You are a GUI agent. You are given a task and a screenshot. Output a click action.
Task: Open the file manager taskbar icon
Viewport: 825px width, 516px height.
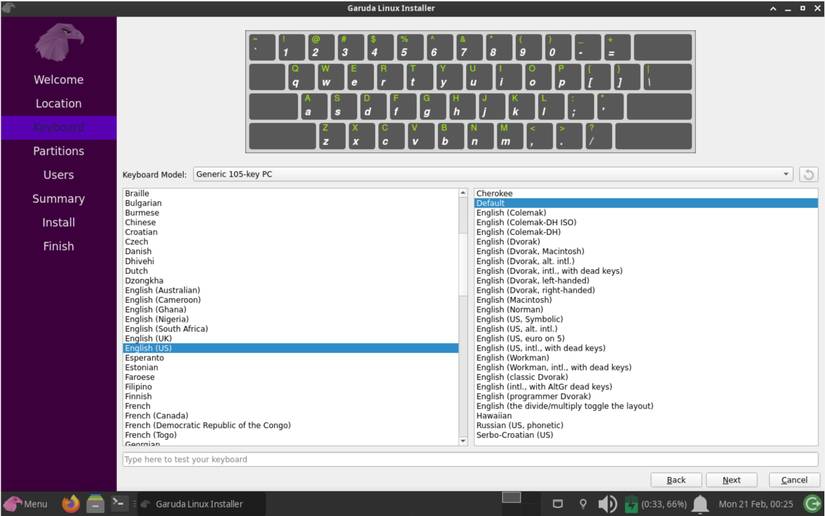click(x=95, y=504)
